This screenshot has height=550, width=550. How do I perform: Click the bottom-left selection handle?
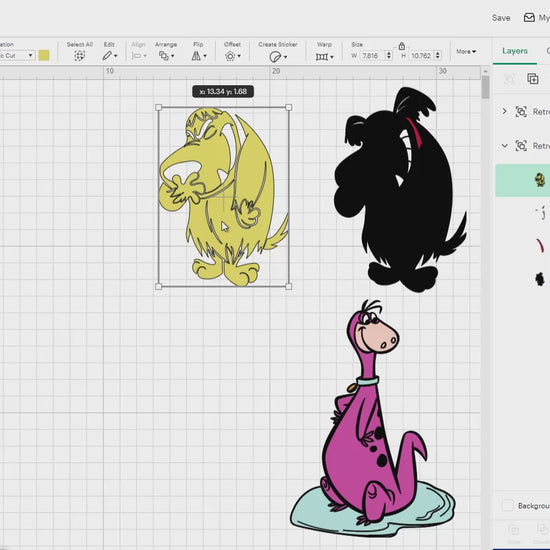tap(159, 287)
